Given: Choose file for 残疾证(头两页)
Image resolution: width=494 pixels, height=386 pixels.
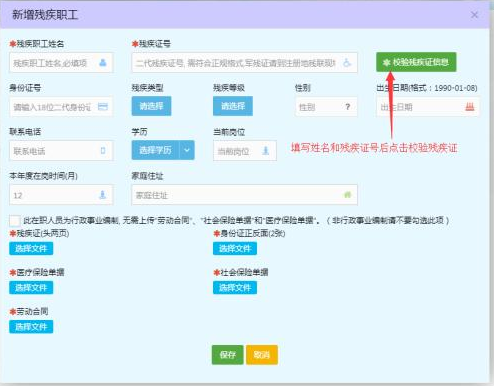Looking at the screenshot, I should pos(31,248).
